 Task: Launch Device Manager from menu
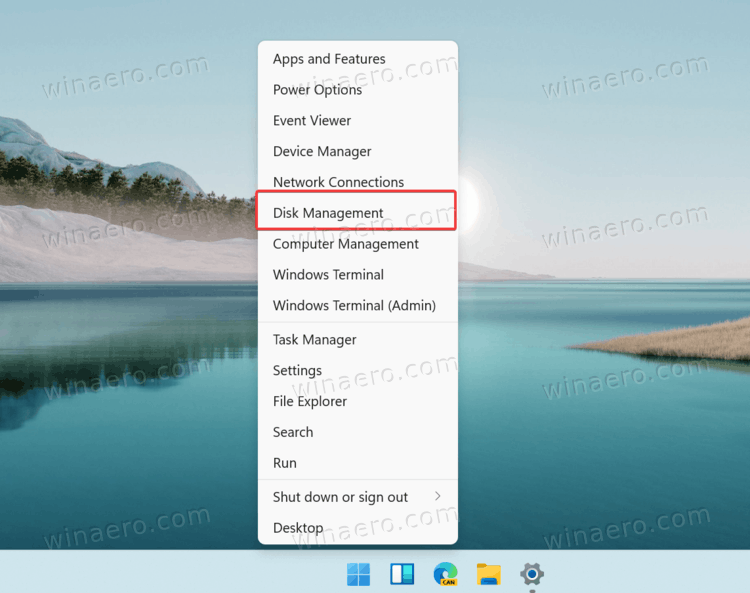tap(358, 151)
